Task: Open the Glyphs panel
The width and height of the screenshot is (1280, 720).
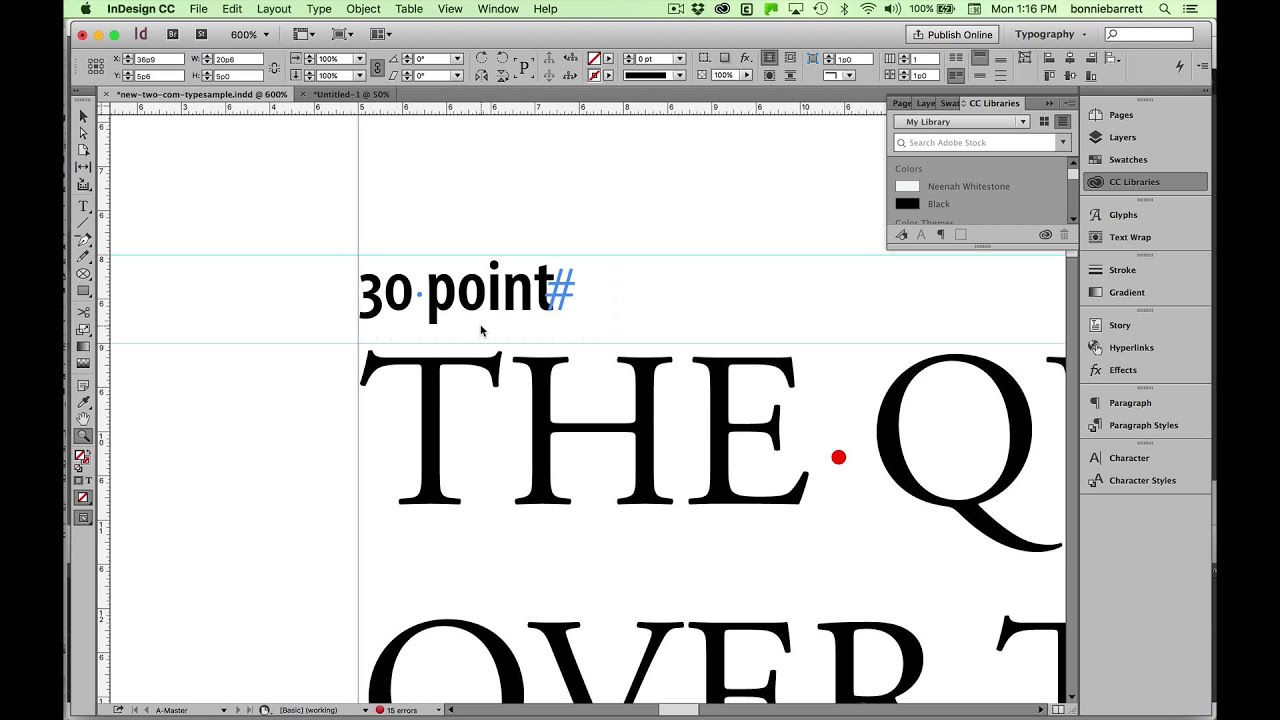Action: (1122, 215)
